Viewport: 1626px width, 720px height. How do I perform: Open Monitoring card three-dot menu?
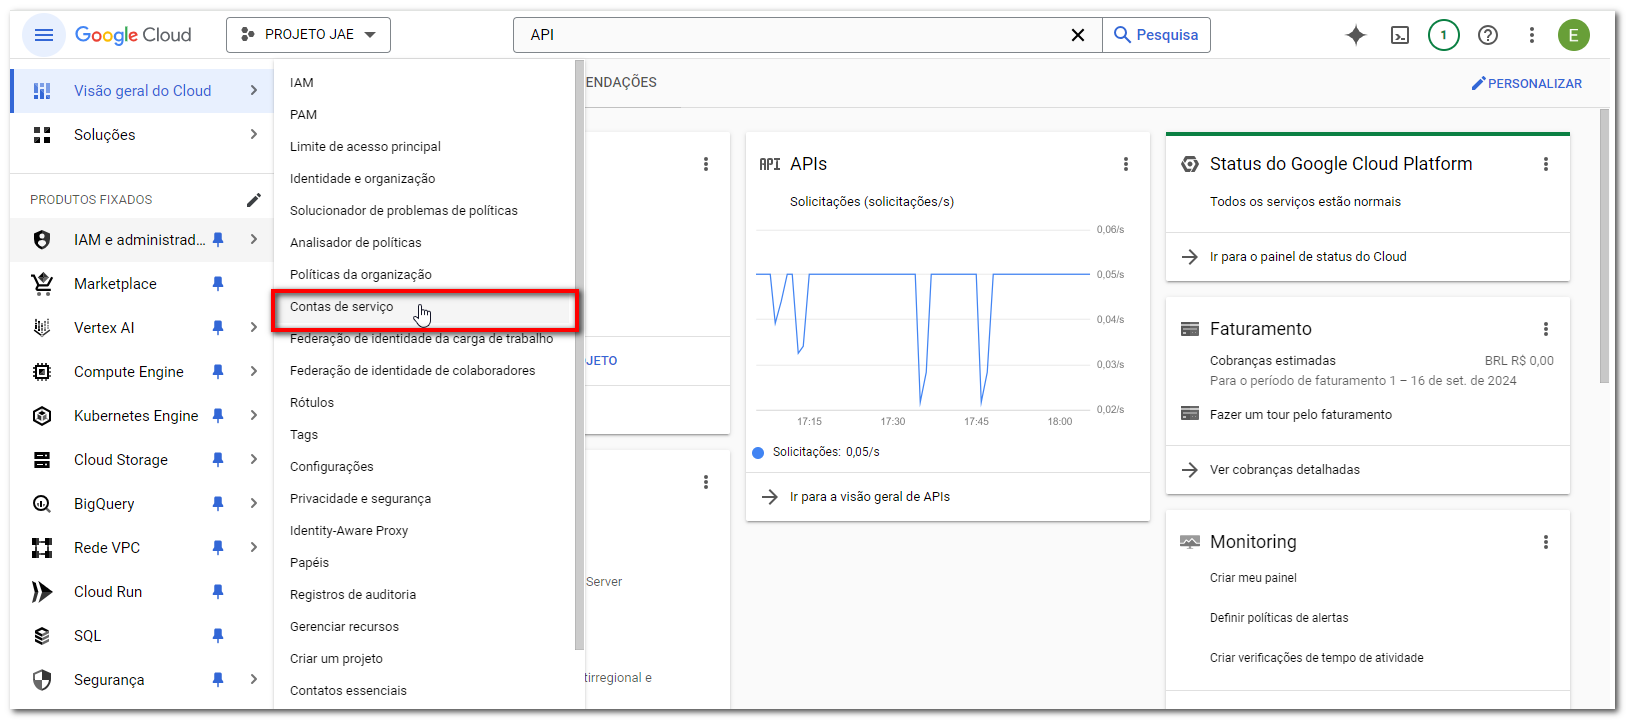tap(1546, 542)
